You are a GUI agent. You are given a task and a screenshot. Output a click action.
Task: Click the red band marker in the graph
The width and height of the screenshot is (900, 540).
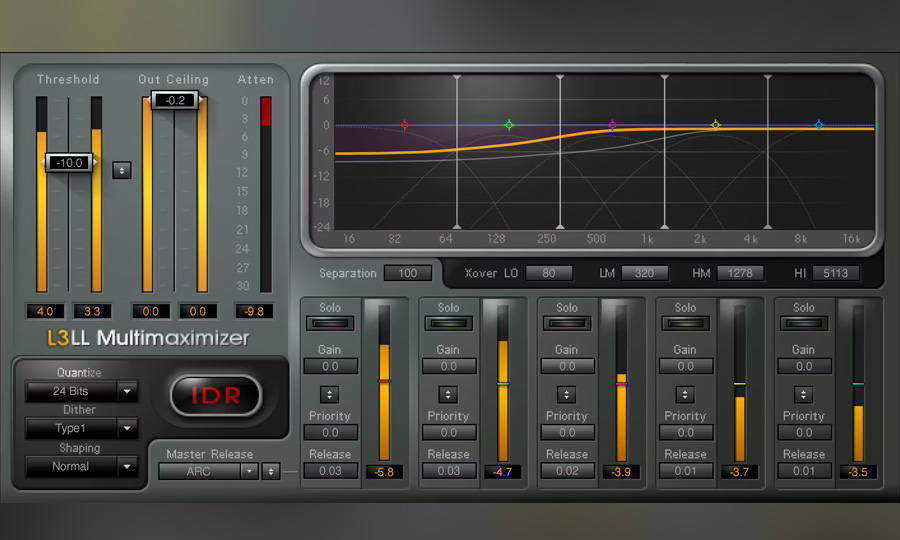pos(405,125)
